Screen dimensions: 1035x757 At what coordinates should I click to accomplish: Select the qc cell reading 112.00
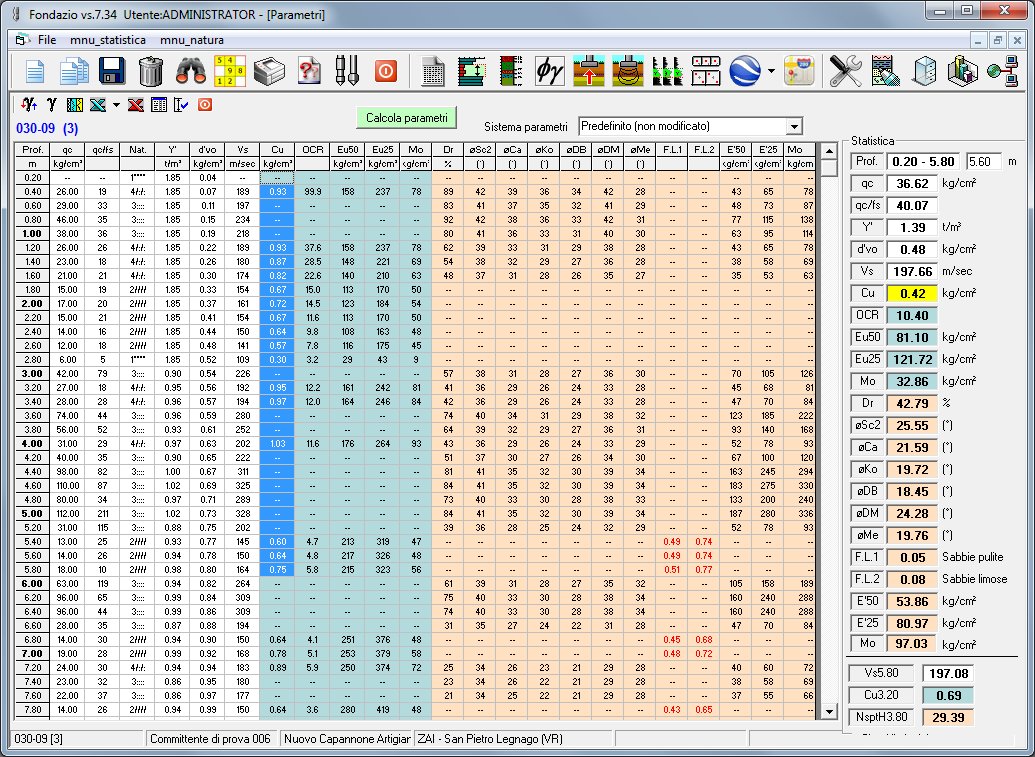(67, 513)
